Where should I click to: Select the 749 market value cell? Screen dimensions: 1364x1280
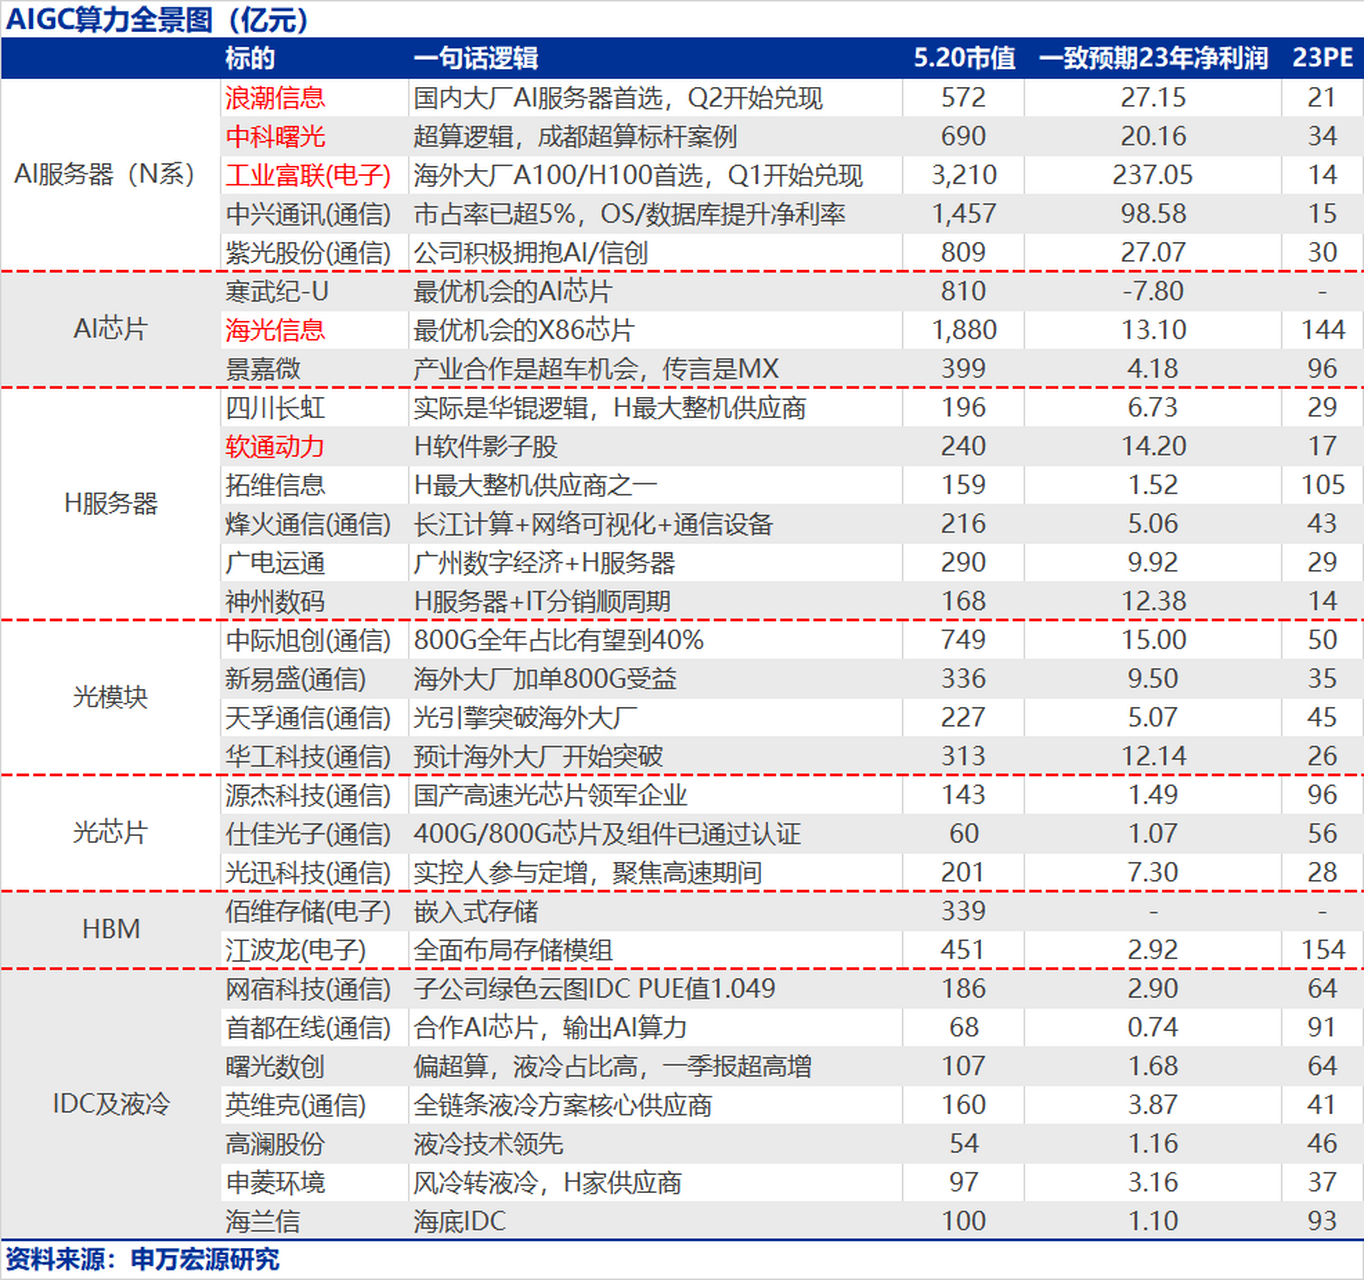coord(964,640)
